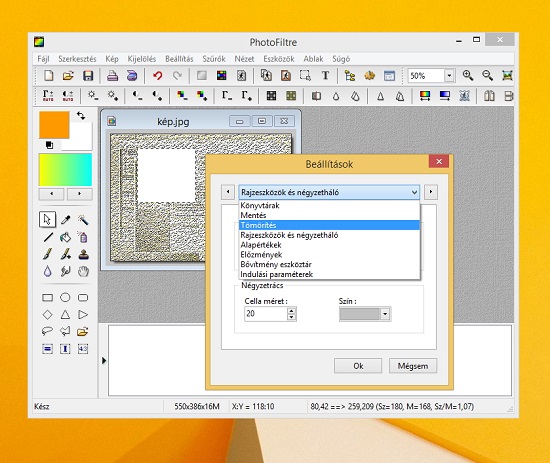Select the Pointer selection tool
This screenshot has height=463, width=550.
[47, 220]
